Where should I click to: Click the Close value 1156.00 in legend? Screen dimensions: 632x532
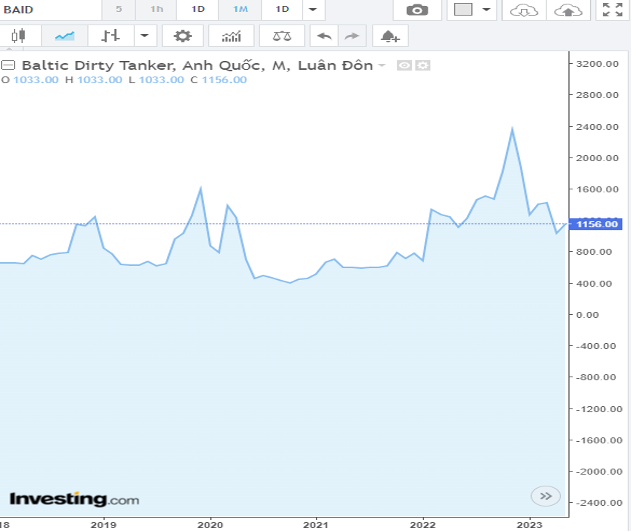point(224,80)
